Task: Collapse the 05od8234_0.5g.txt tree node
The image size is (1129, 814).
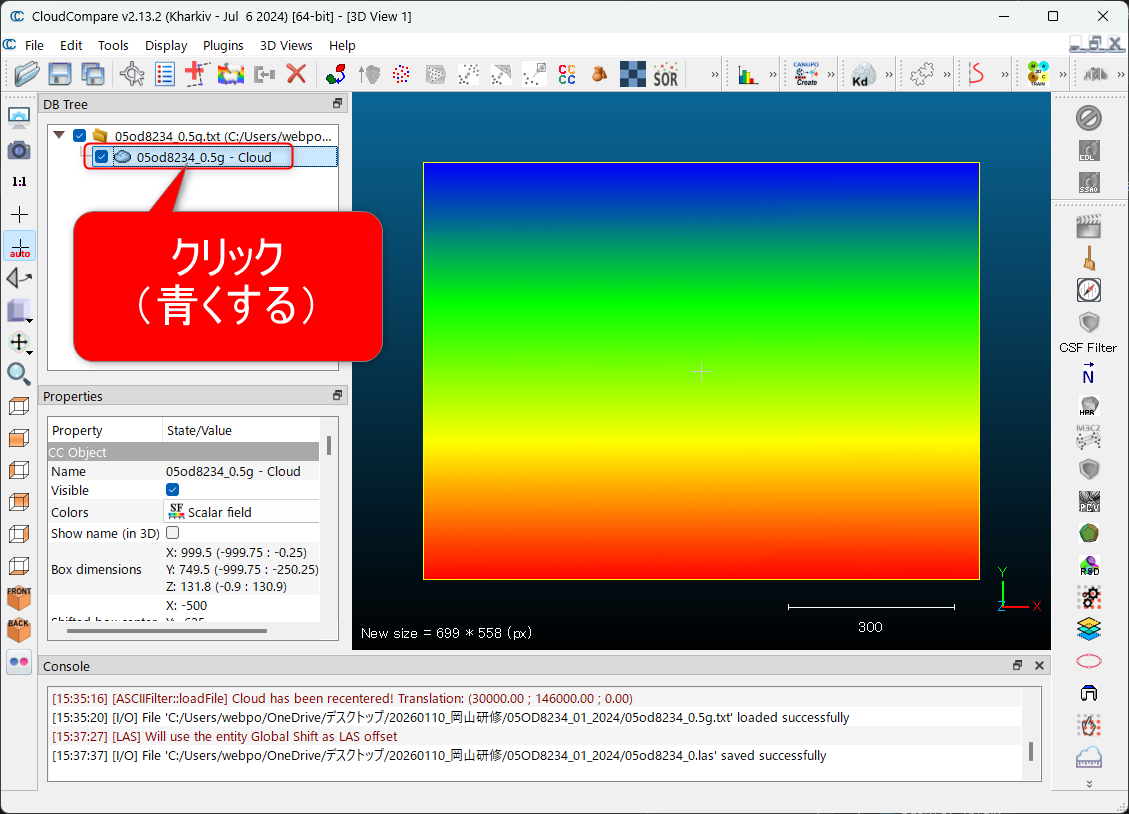Action: pos(59,136)
